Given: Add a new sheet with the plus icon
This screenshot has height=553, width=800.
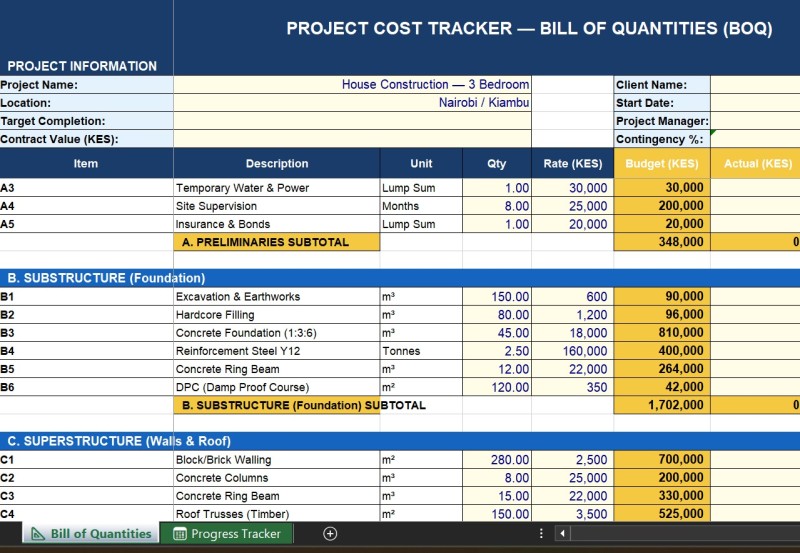Looking at the screenshot, I should 330,534.
